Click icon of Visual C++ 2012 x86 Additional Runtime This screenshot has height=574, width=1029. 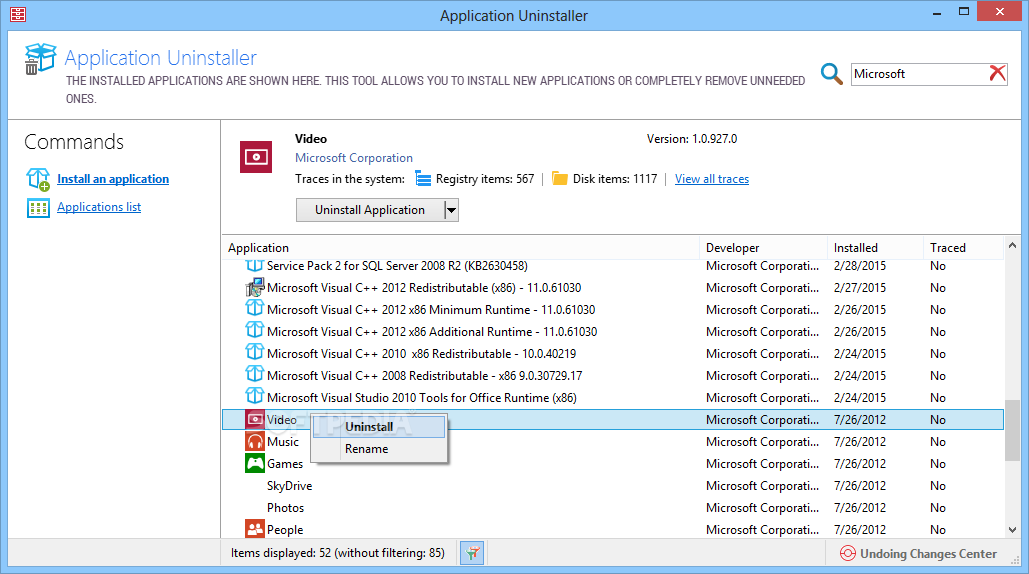255,330
